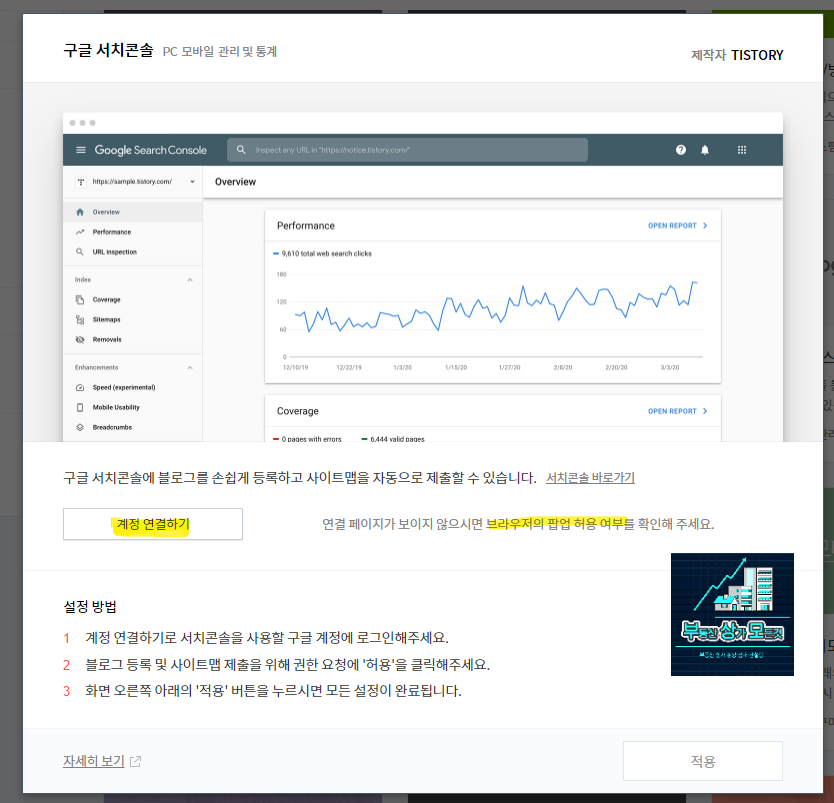Click the Coverage pages icon in sidebar
834x803 pixels.
80,299
